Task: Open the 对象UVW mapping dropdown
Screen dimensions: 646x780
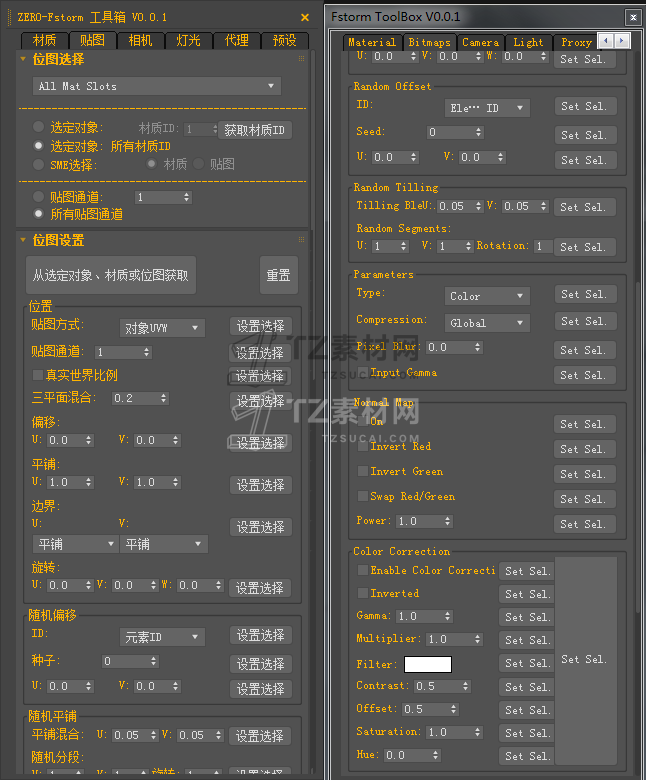Action: point(162,328)
